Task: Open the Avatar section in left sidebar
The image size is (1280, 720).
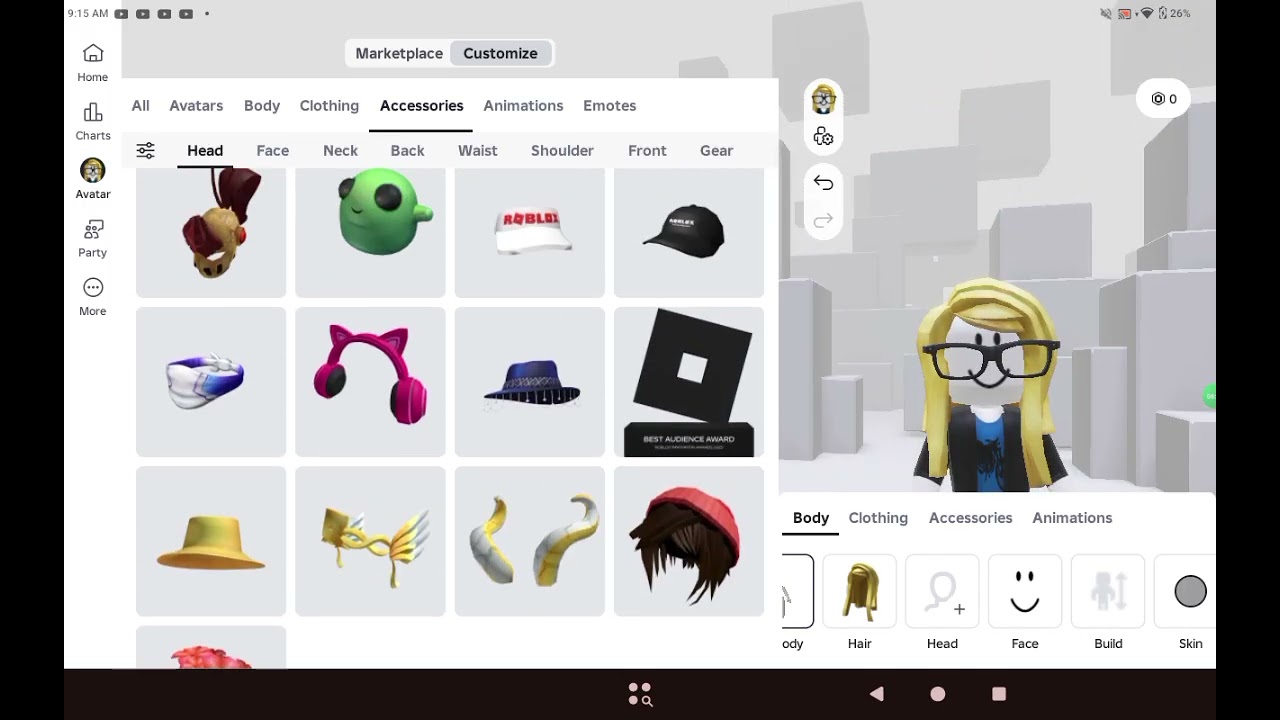Action: [x=93, y=179]
